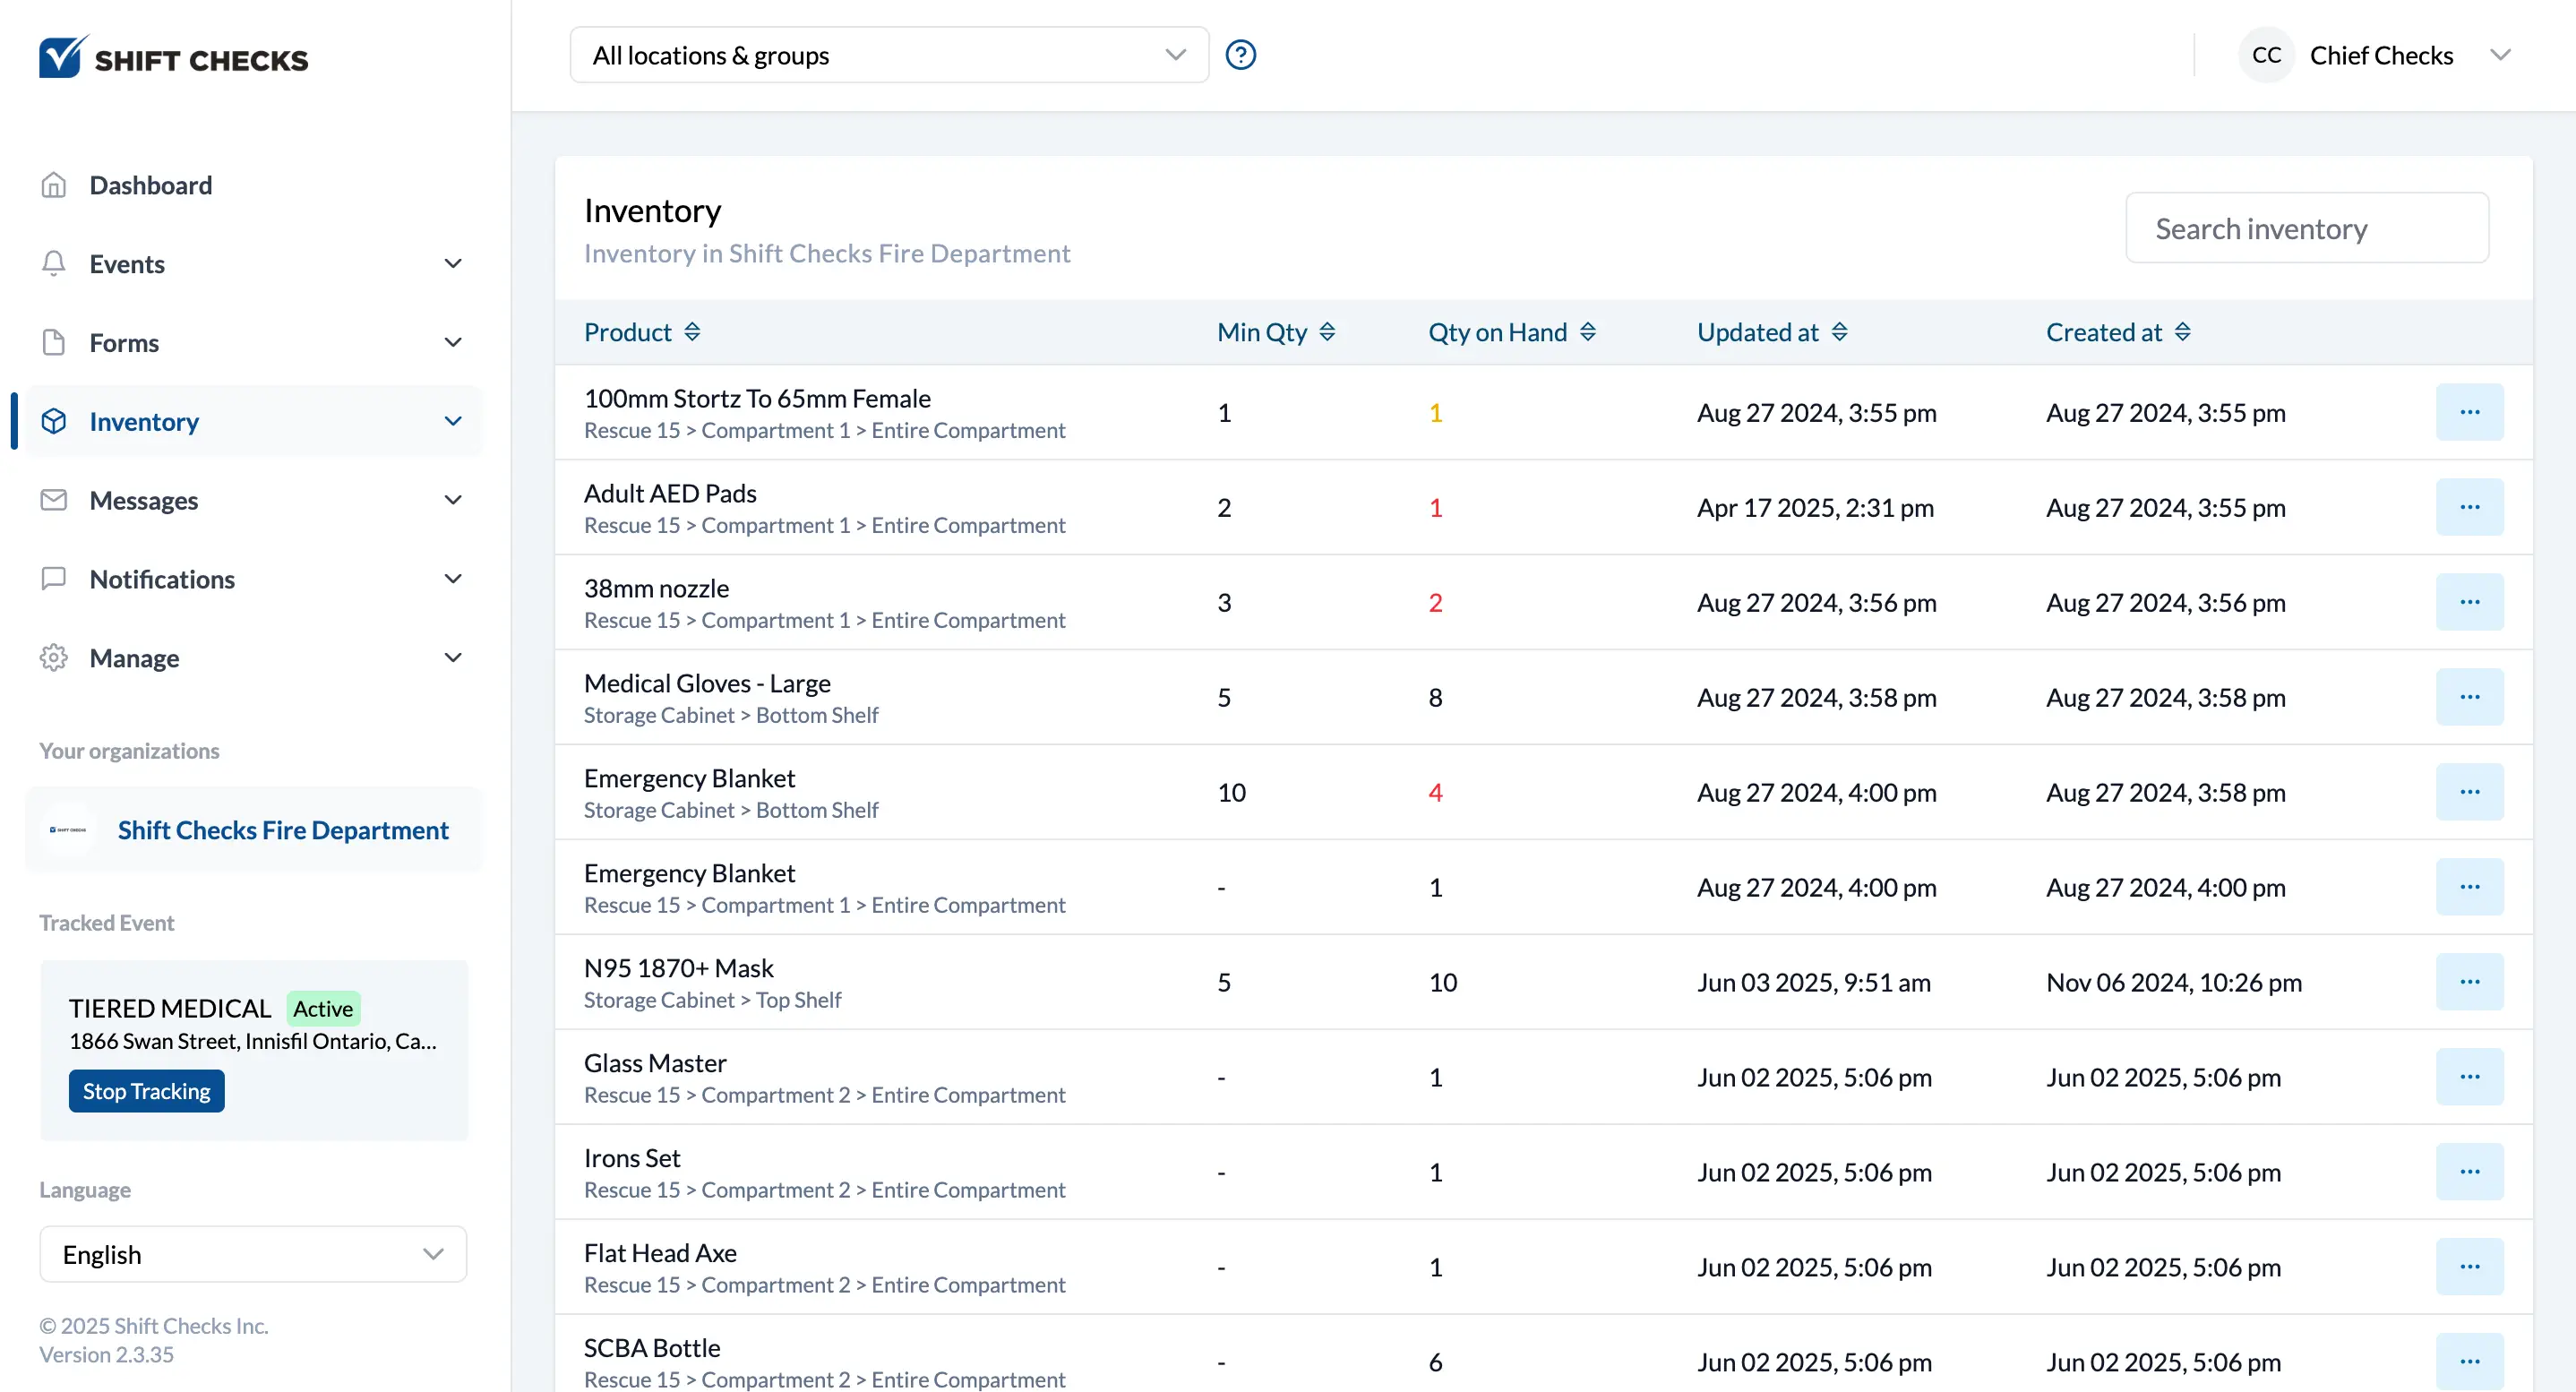Sort by Qty on Hand column
The height and width of the screenshot is (1392, 2576).
point(1587,332)
